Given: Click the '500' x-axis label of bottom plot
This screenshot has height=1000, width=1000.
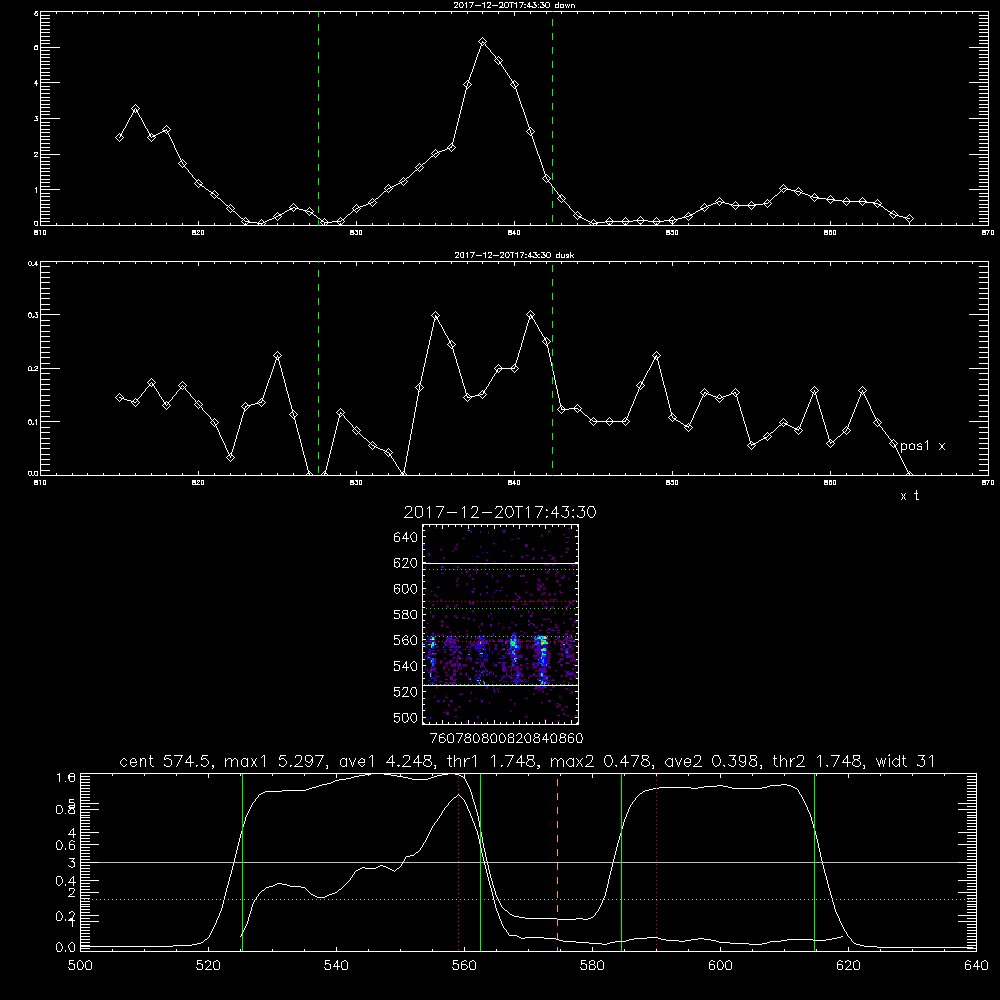Looking at the screenshot, I should (80, 966).
